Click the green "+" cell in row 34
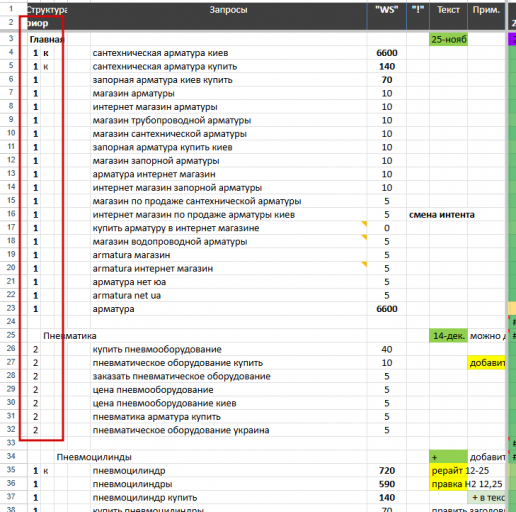Image resolution: width=516 pixels, height=512 pixels. (x=448, y=457)
